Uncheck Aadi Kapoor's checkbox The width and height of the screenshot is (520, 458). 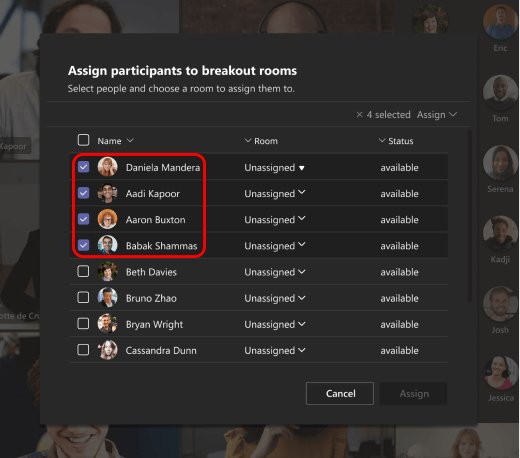point(83,193)
